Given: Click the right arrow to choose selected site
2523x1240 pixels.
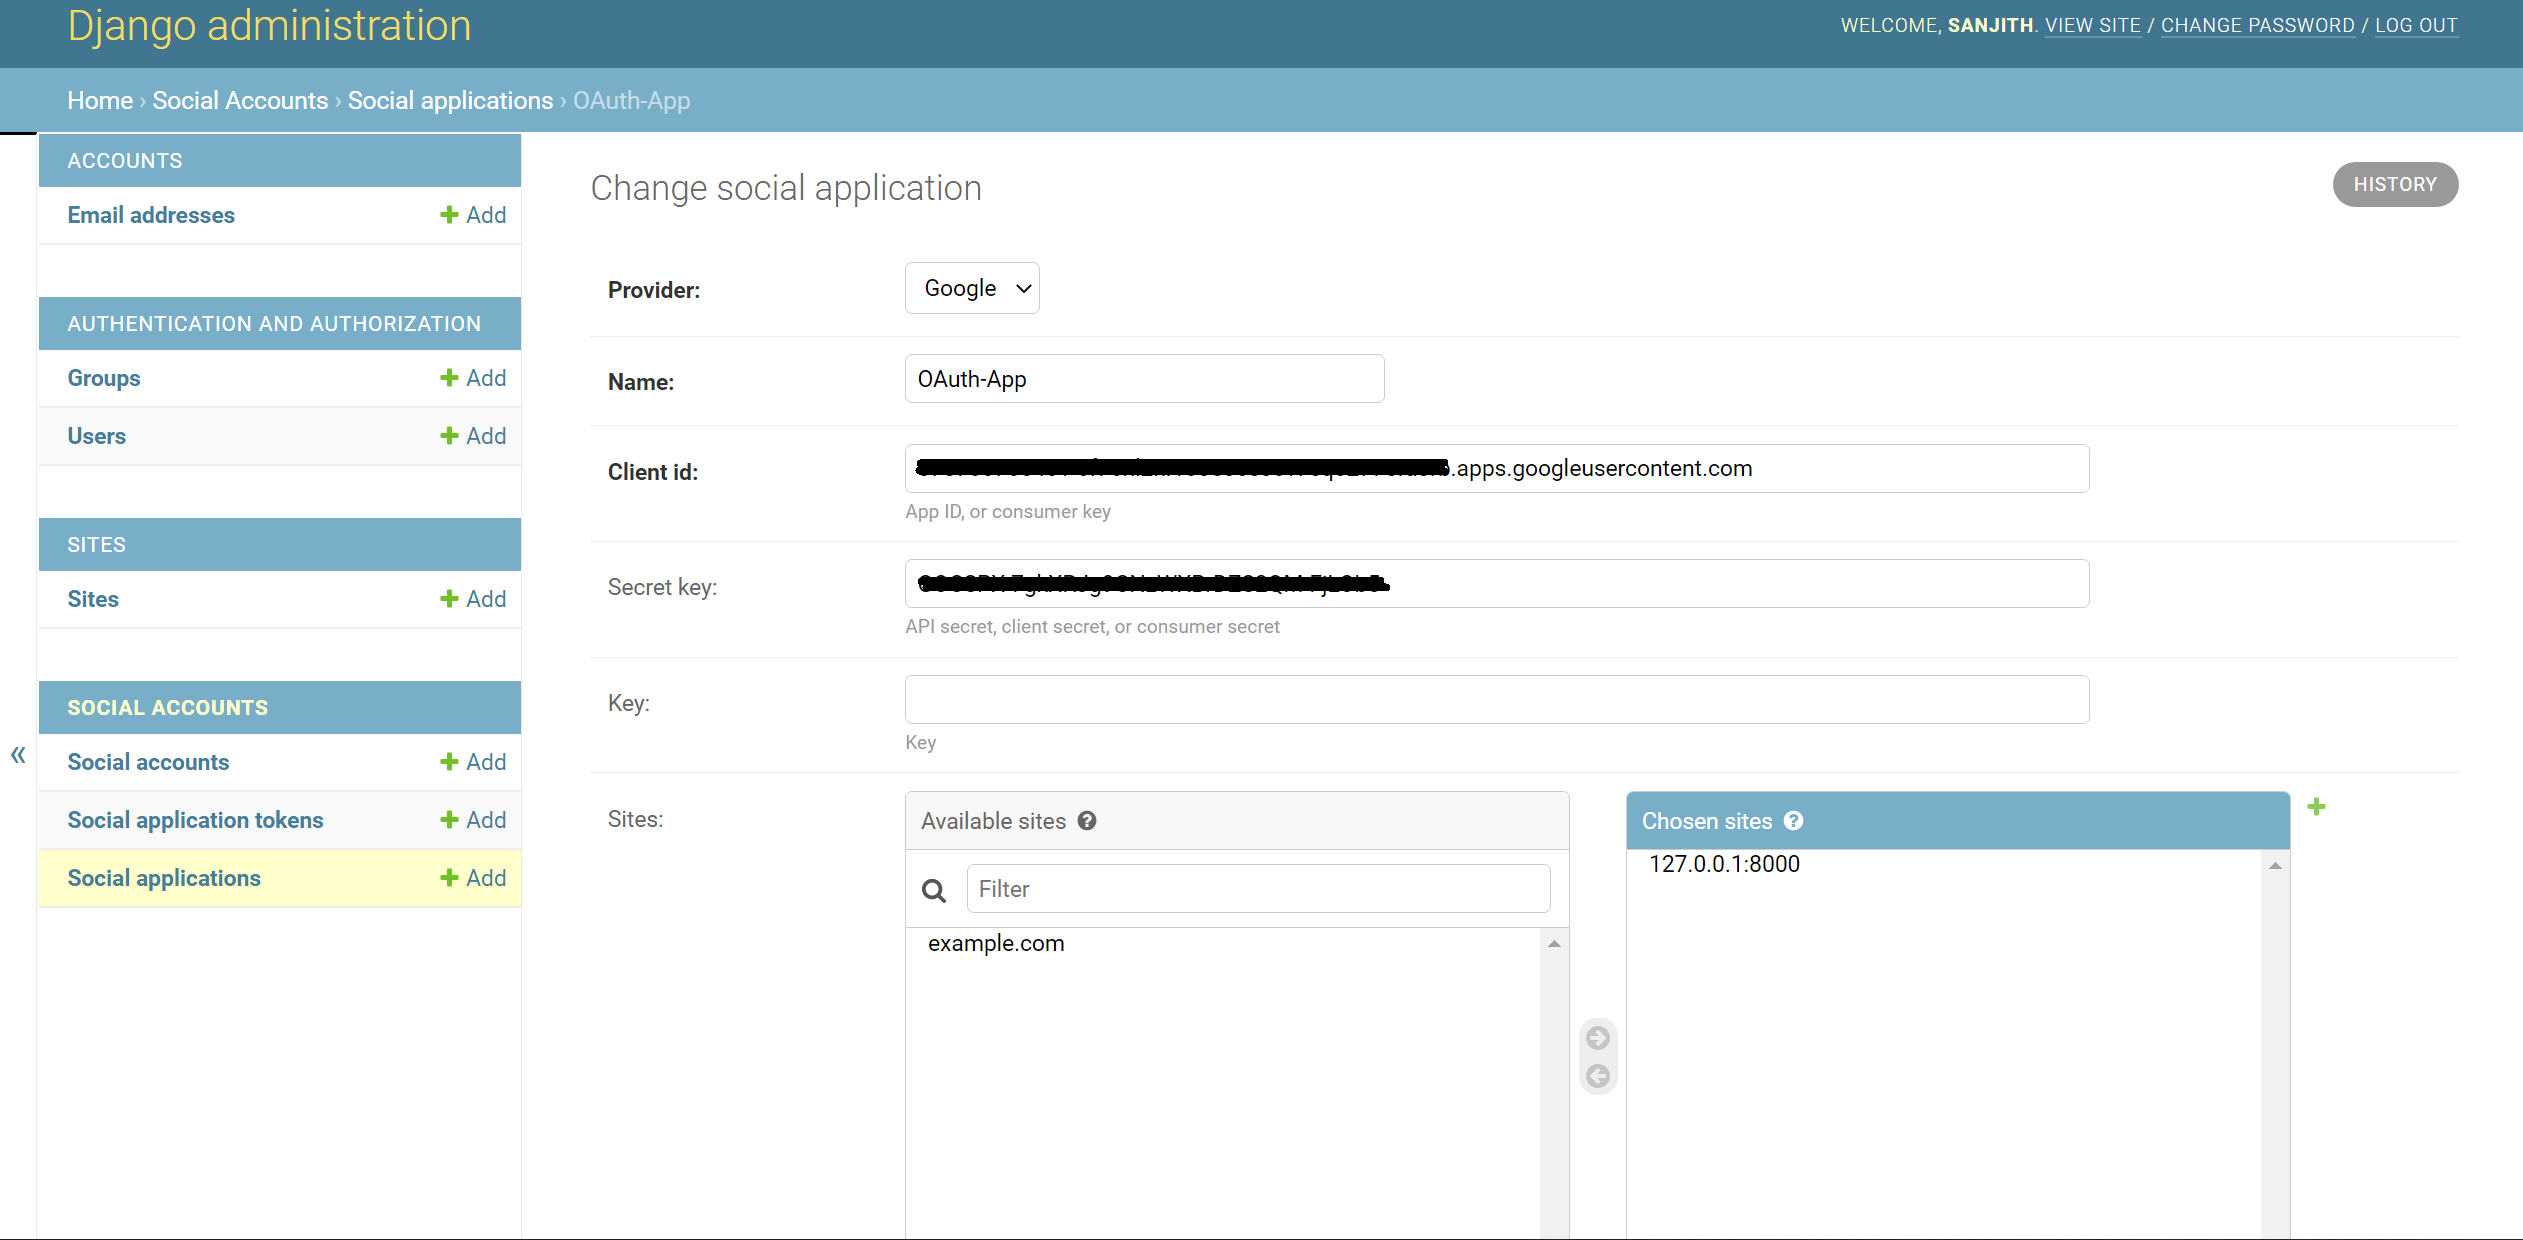Looking at the screenshot, I should pyautogui.click(x=1598, y=1038).
